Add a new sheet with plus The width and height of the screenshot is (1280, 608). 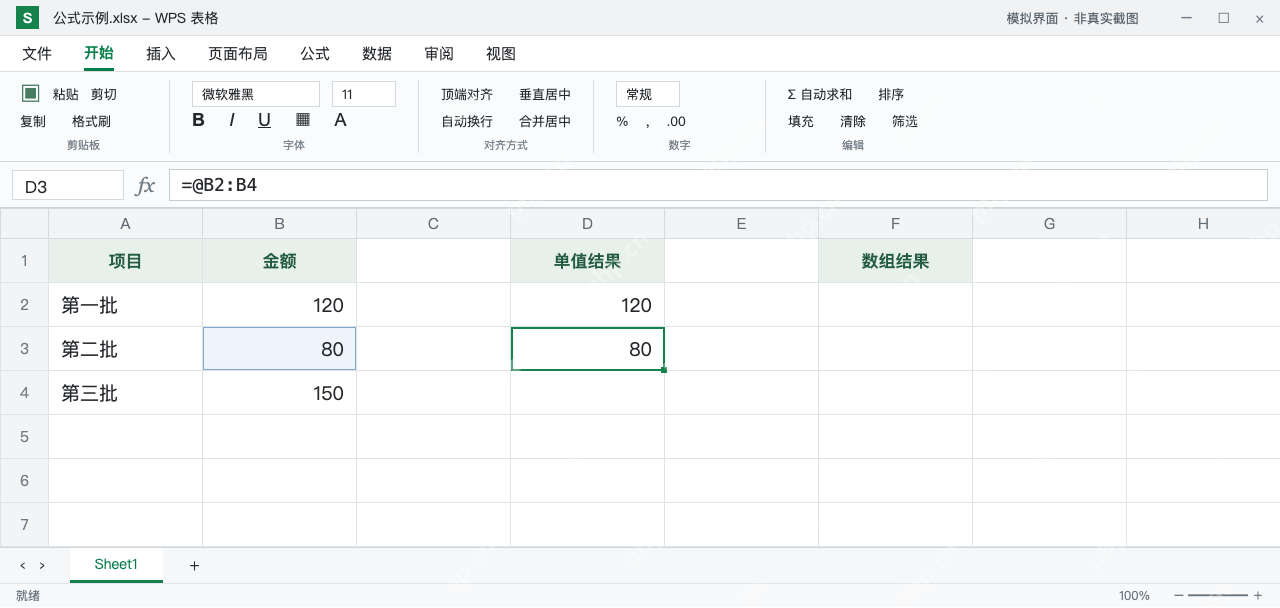tap(194, 566)
